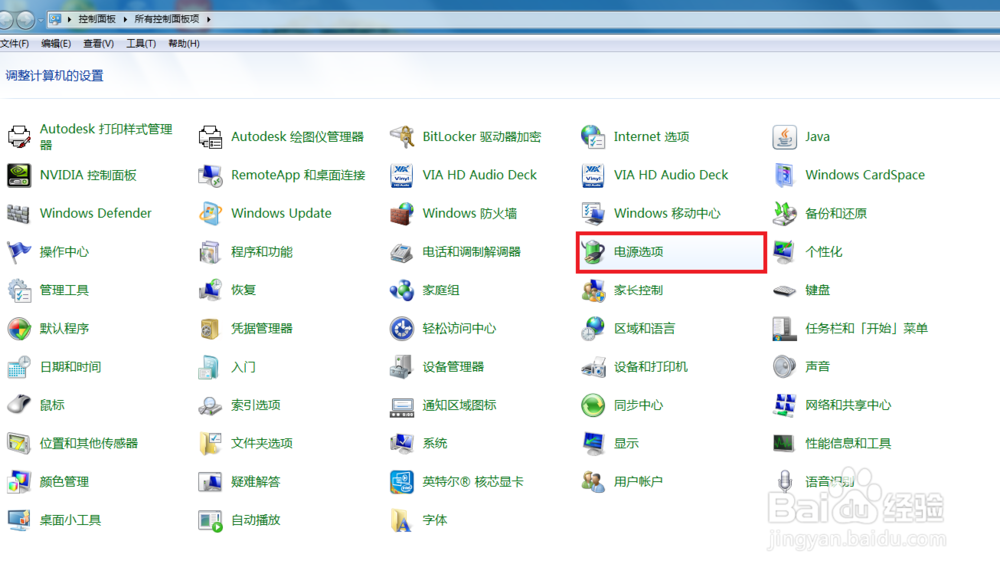This screenshot has height=574, width=1000.
Task: Expand arrow after 所有控制面板项 breadcrumb
Action: pyautogui.click(x=209, y=19)
